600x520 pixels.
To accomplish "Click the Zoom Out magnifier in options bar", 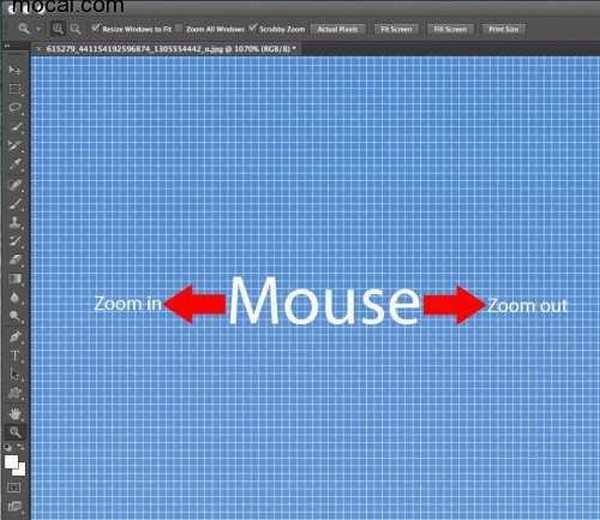I will 75,29.
